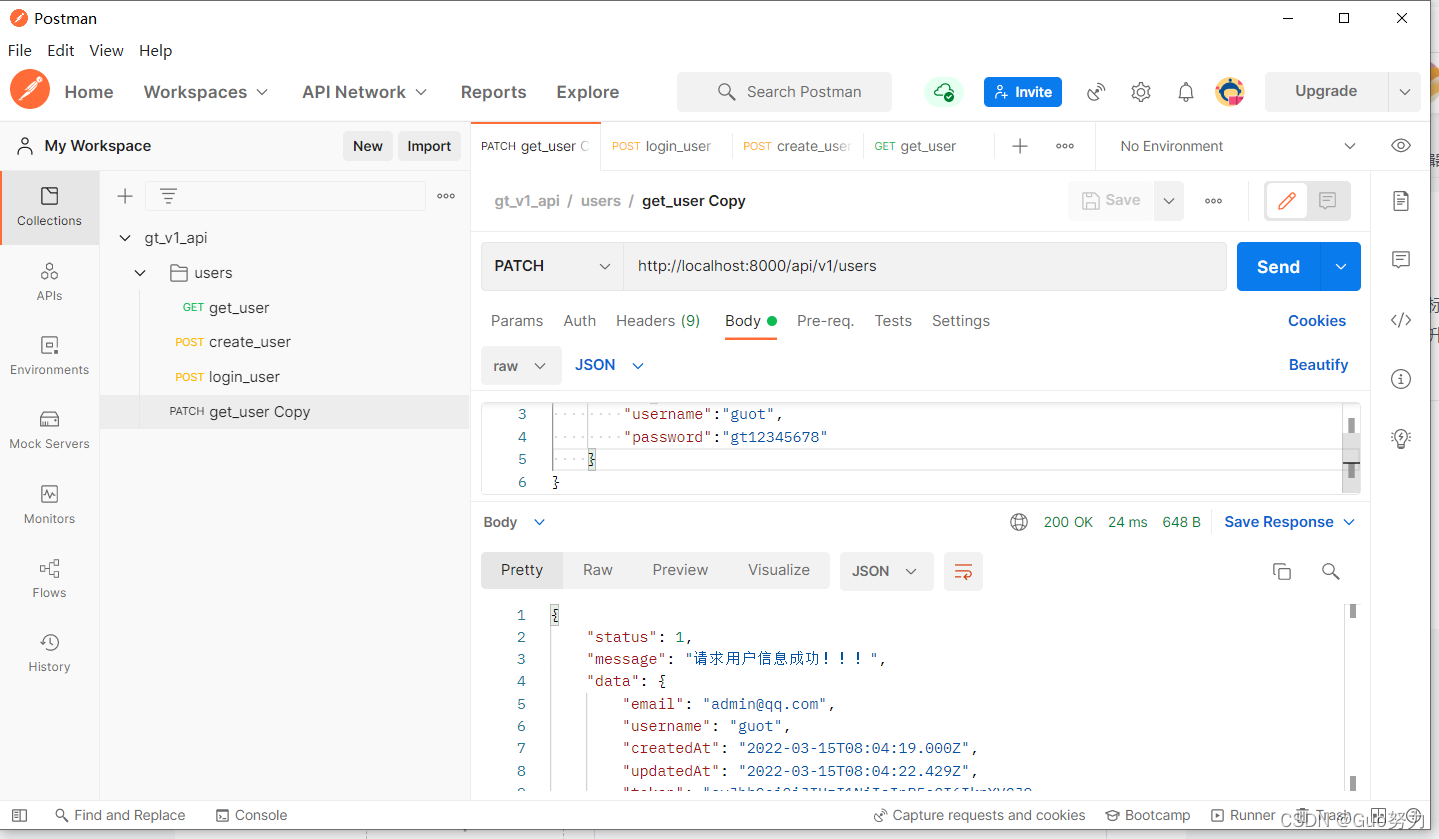
Task: Copy response body icon
Action: [1282, 571]
